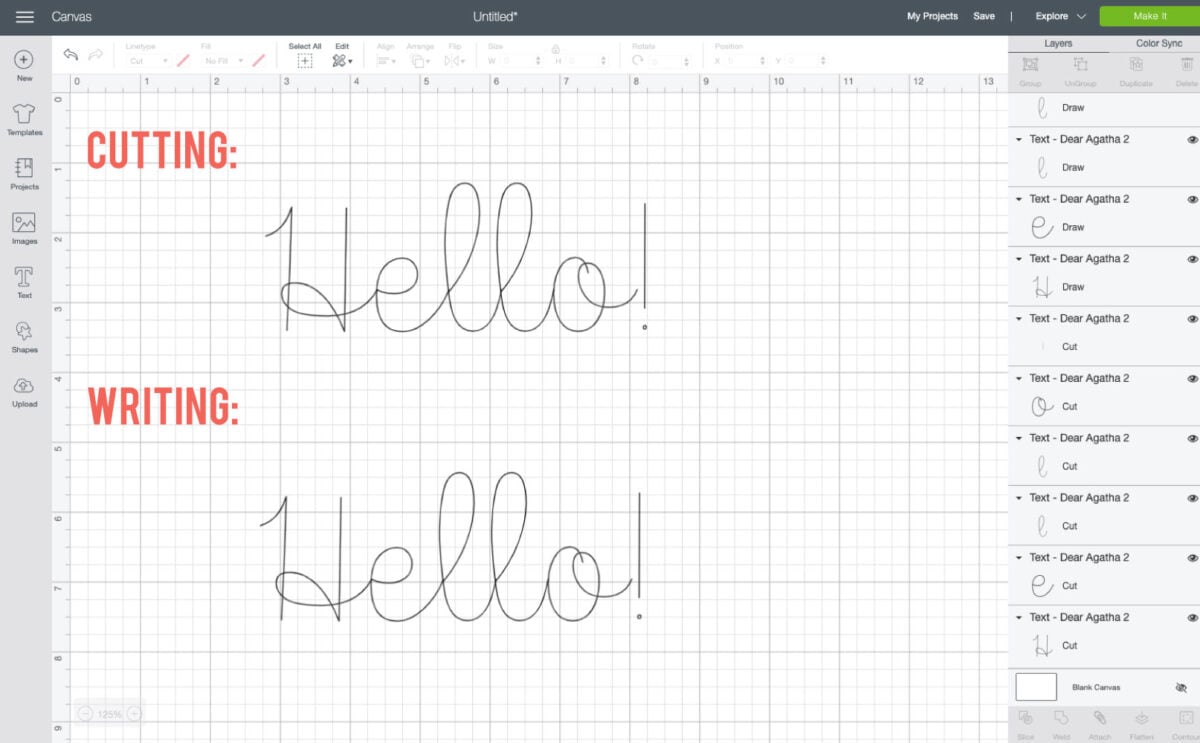Click the Blank Canvas white swatch
Screen dimensions: 1200x743
pos(1036,687)
